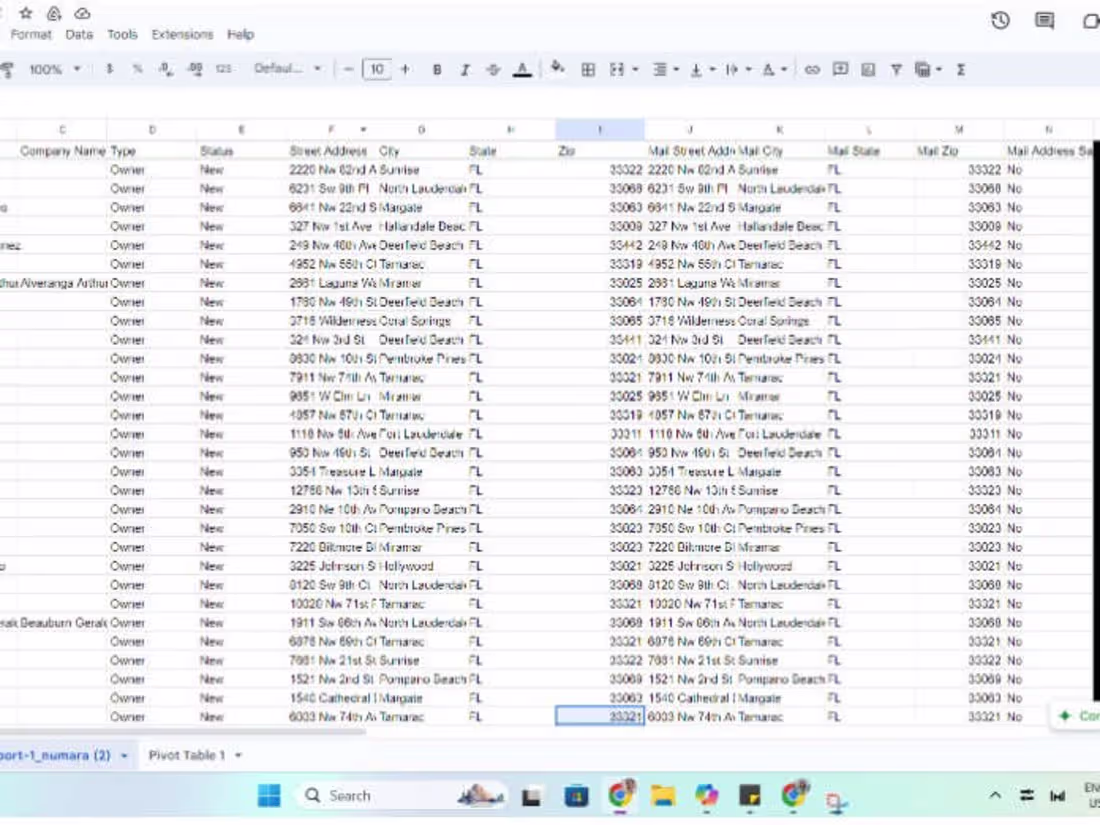Open the fill color bucket

[x=558, y=68]
